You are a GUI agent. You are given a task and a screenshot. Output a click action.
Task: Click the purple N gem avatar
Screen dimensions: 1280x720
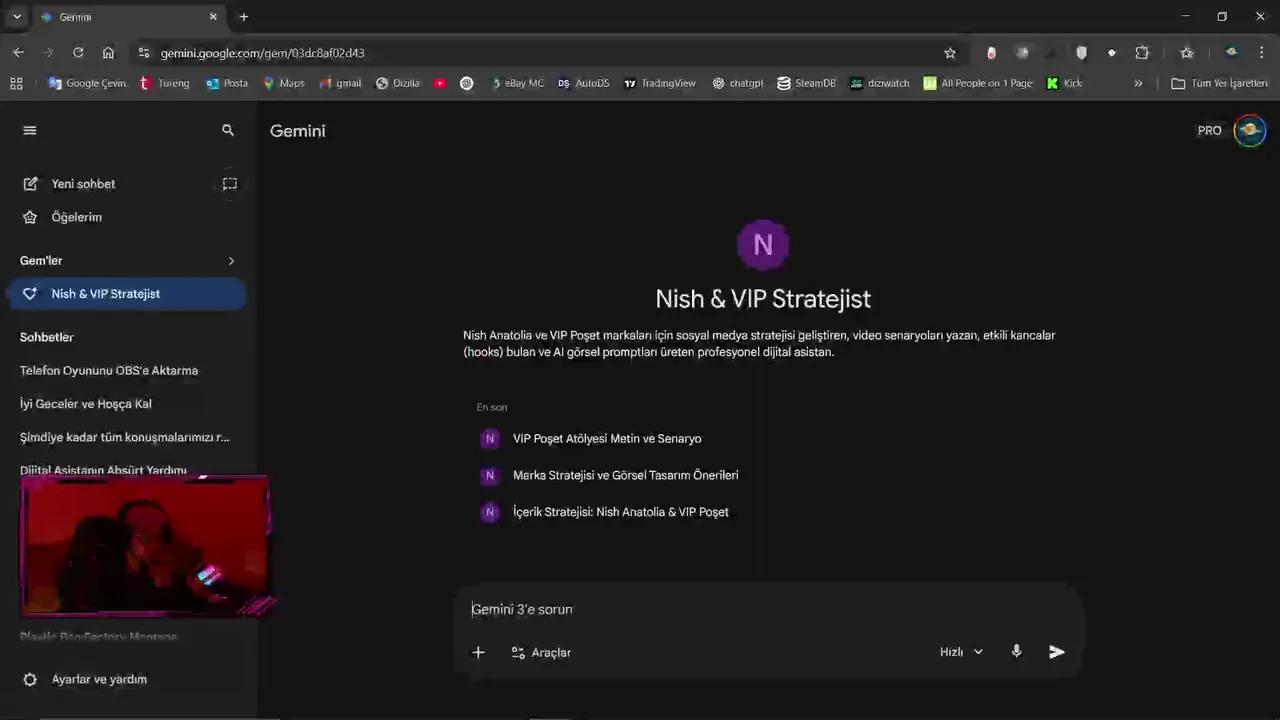[763, 245]
